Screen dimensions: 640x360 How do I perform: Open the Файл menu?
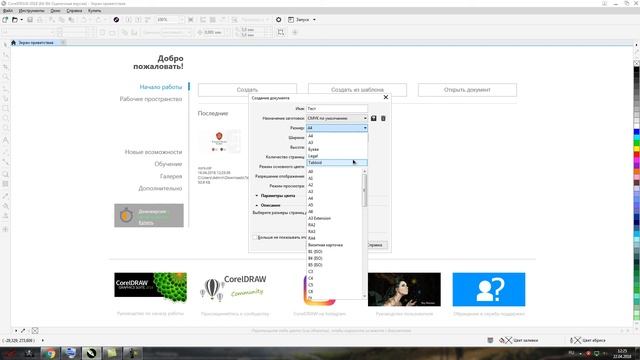pos(8,11)
